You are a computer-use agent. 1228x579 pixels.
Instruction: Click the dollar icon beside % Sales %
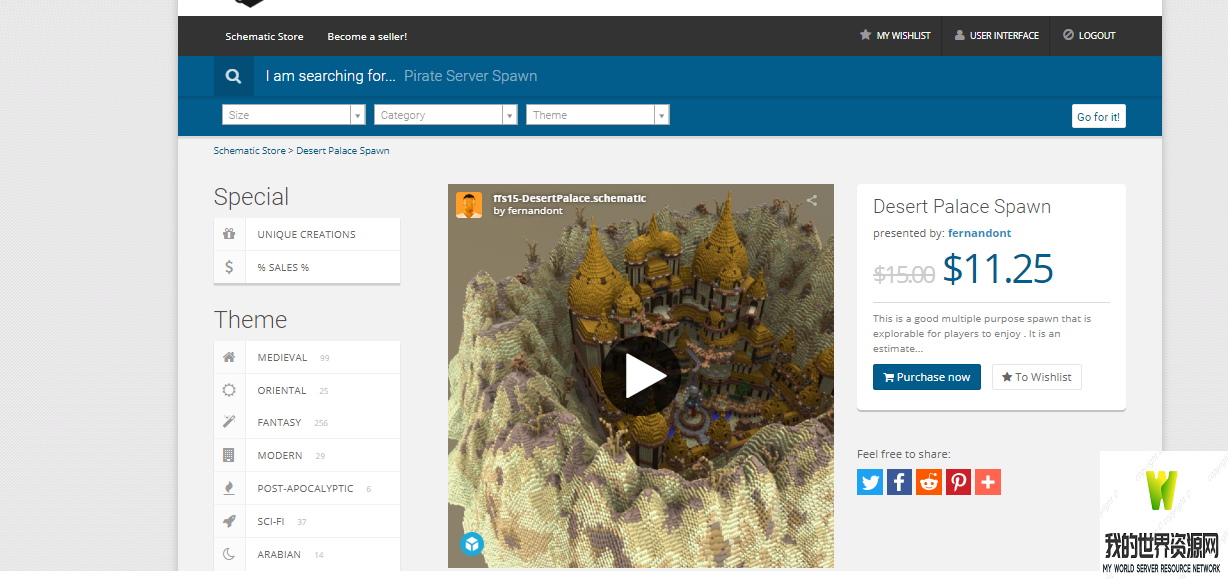[229, 267]
